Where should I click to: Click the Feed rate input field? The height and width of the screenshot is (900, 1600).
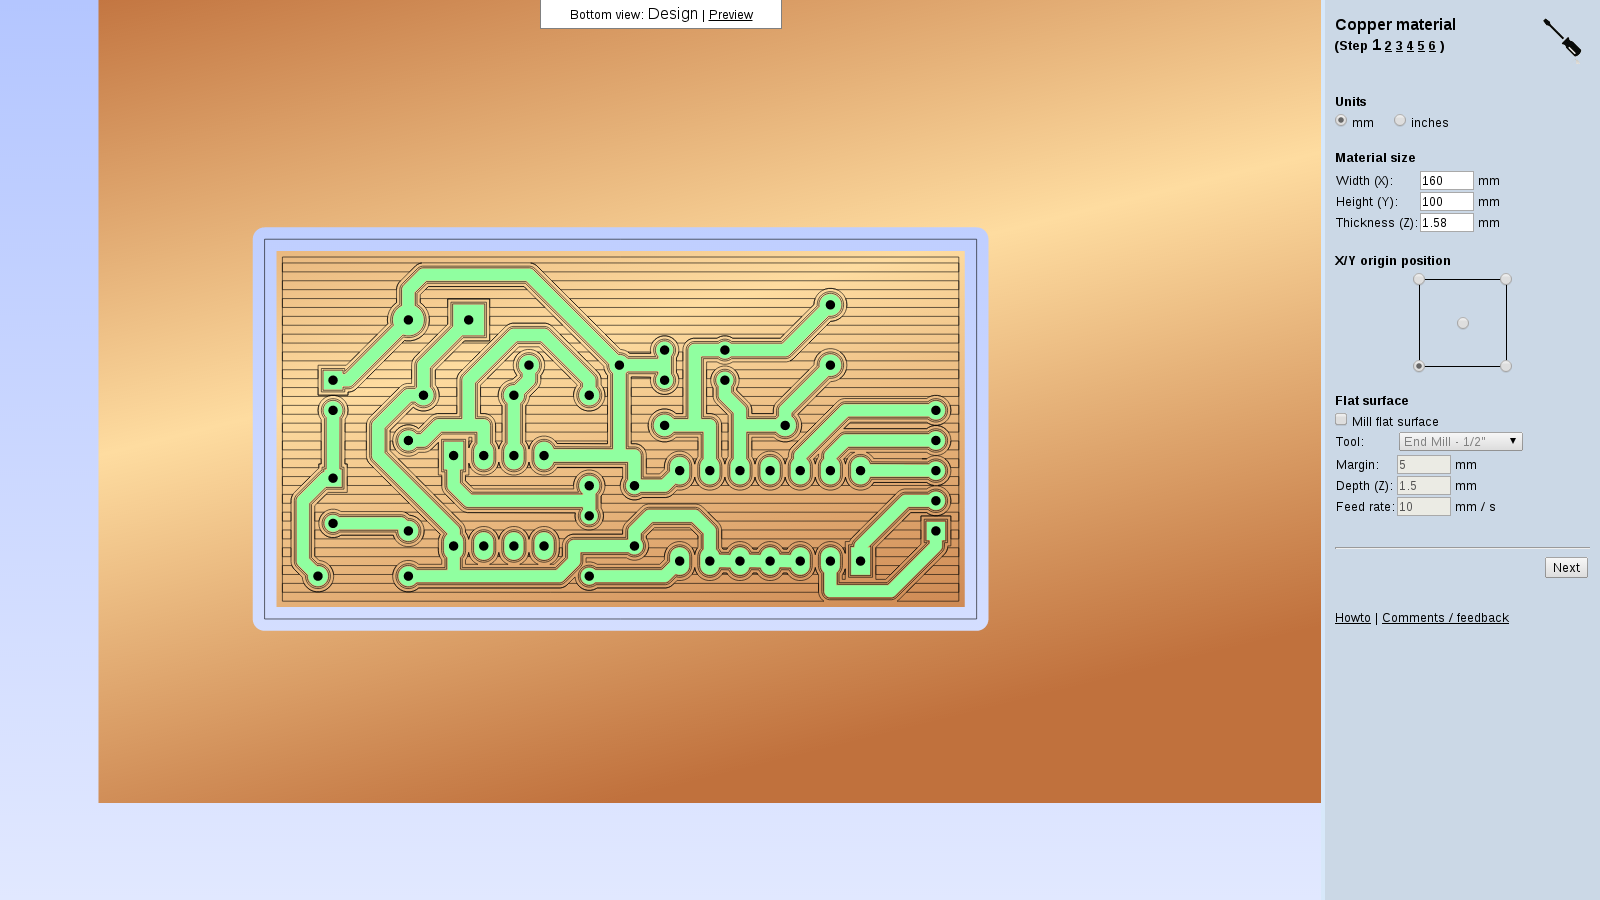(1424, 507)
